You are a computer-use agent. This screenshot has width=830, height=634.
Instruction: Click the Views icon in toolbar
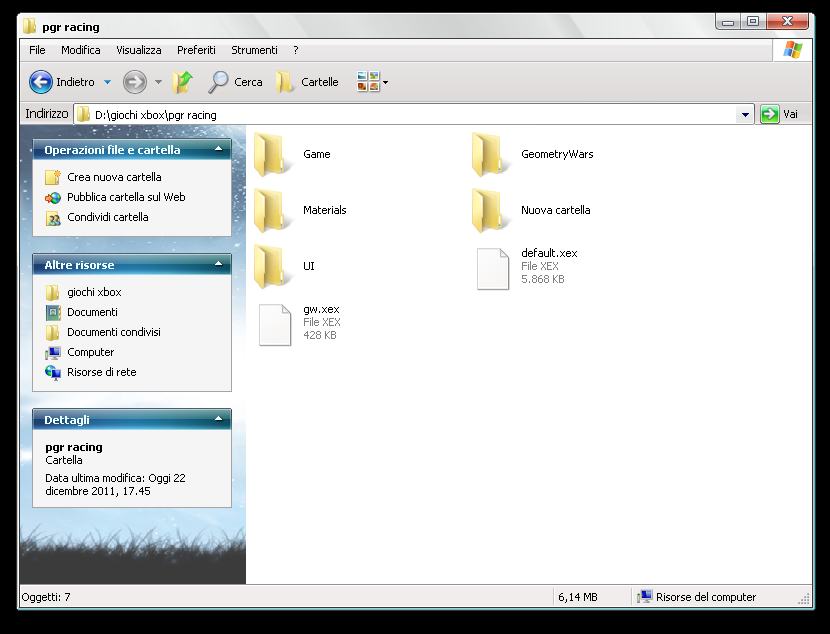pyautogui.click(x=368, y=82)
